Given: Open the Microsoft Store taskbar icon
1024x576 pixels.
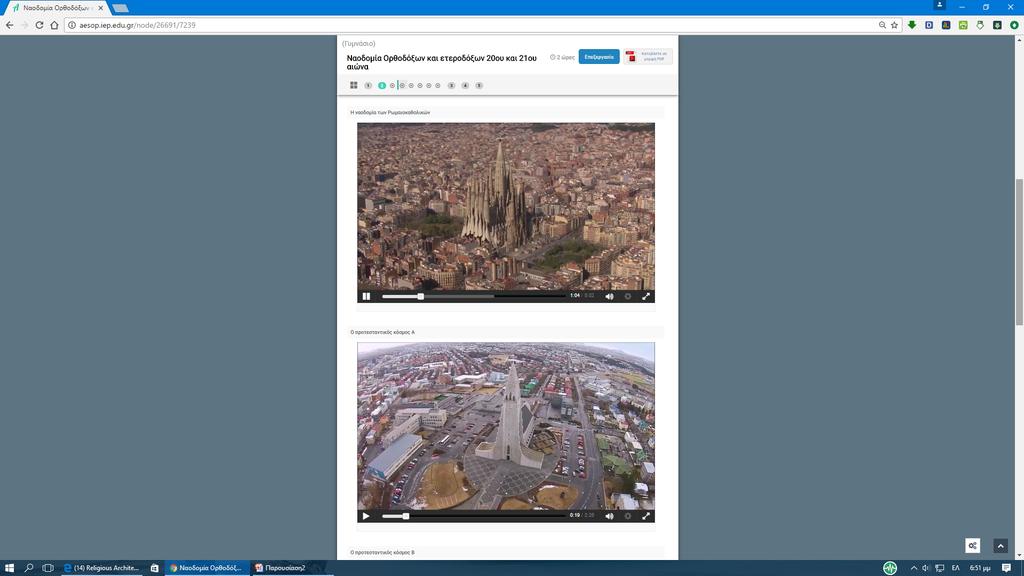Looking at the screenshot, I should point(155,568).
